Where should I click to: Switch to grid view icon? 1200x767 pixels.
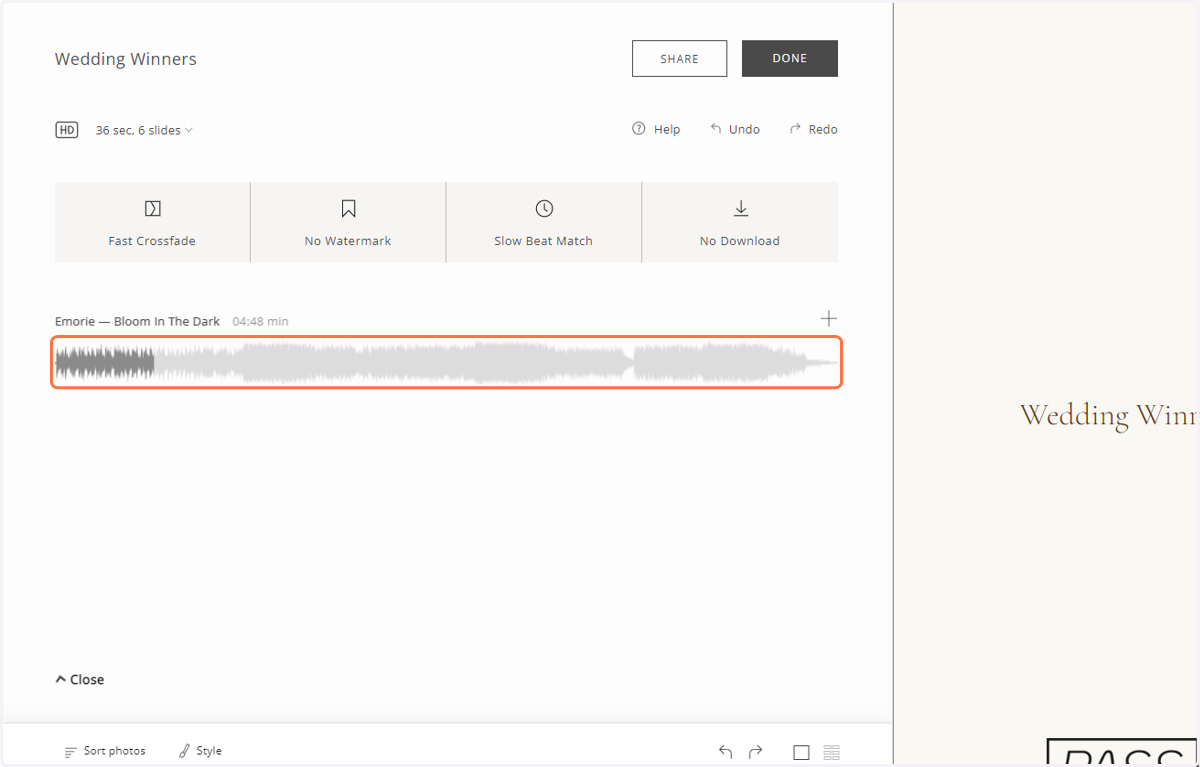coord(832,752)
